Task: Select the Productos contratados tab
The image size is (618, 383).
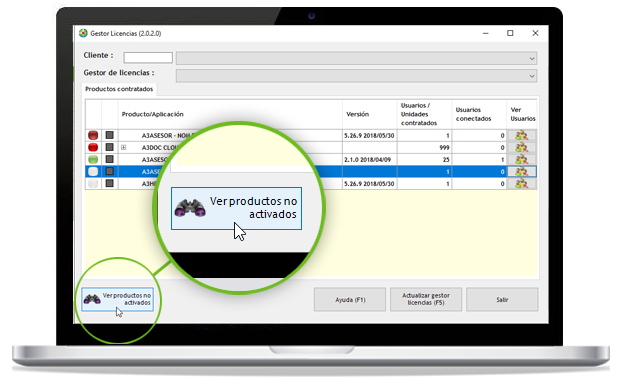Action: coord(119,89)
